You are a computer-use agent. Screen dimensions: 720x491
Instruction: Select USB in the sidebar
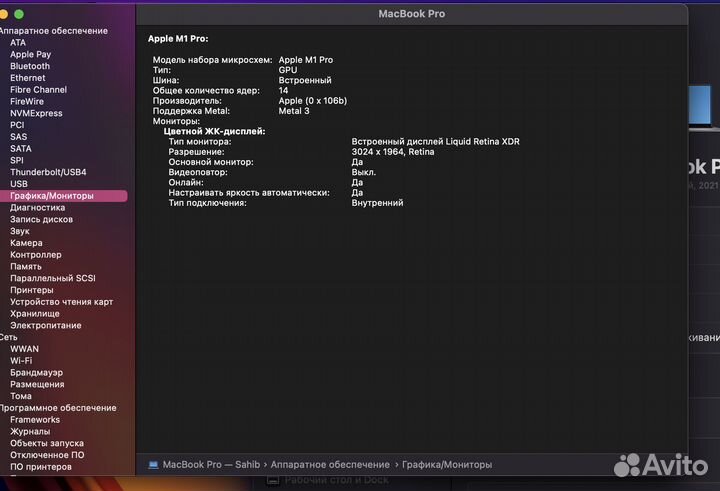click(19, 184)
